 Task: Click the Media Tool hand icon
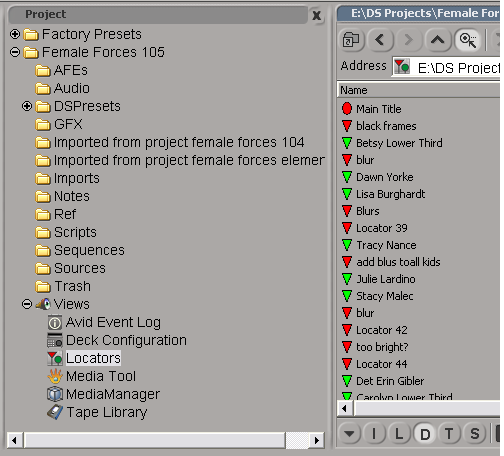pyautogui.click(x=55, y=376)
